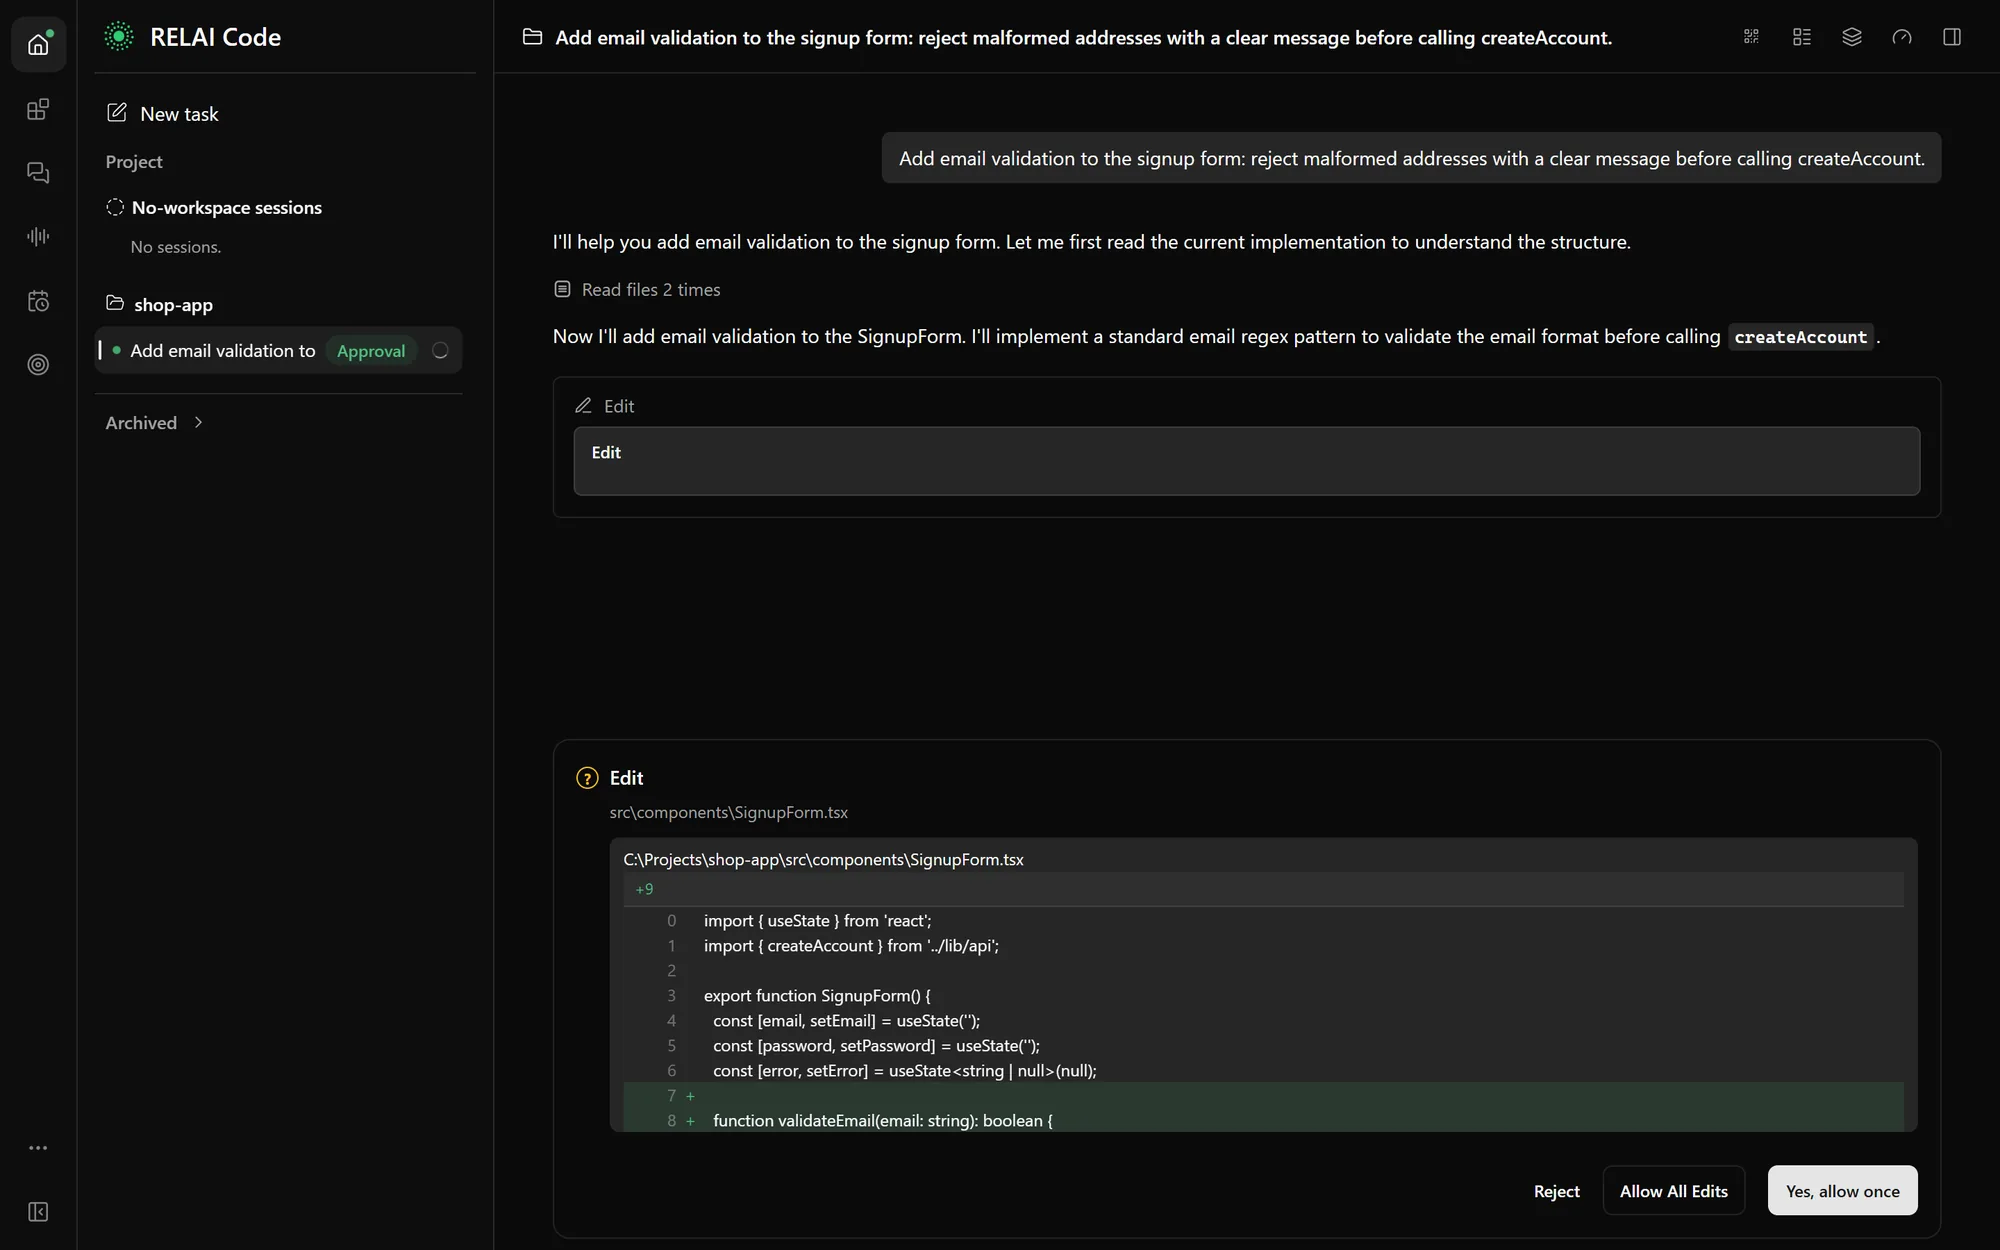
Task: Click Allow All Edits button
Action: coord(1673,1191)
